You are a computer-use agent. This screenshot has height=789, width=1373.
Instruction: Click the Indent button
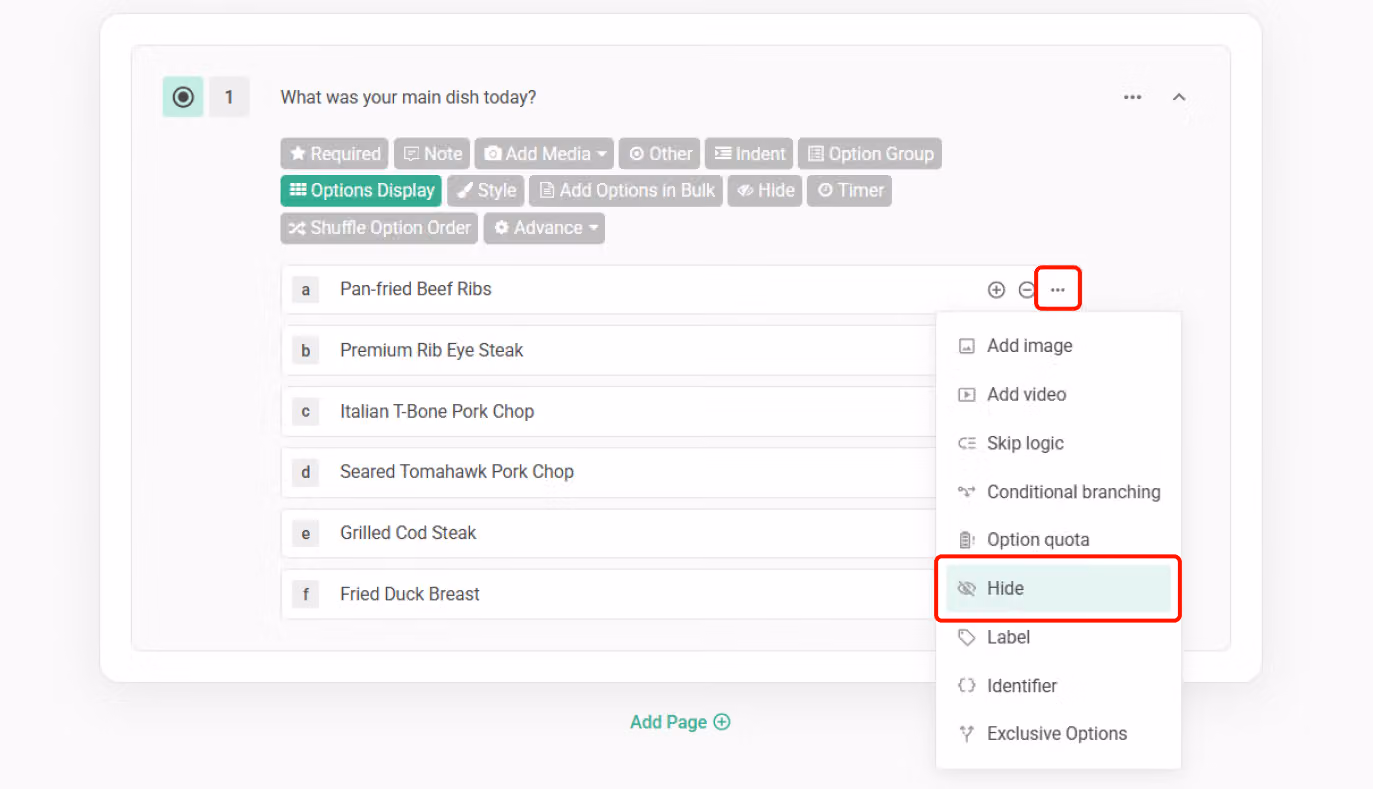(749, 154)
